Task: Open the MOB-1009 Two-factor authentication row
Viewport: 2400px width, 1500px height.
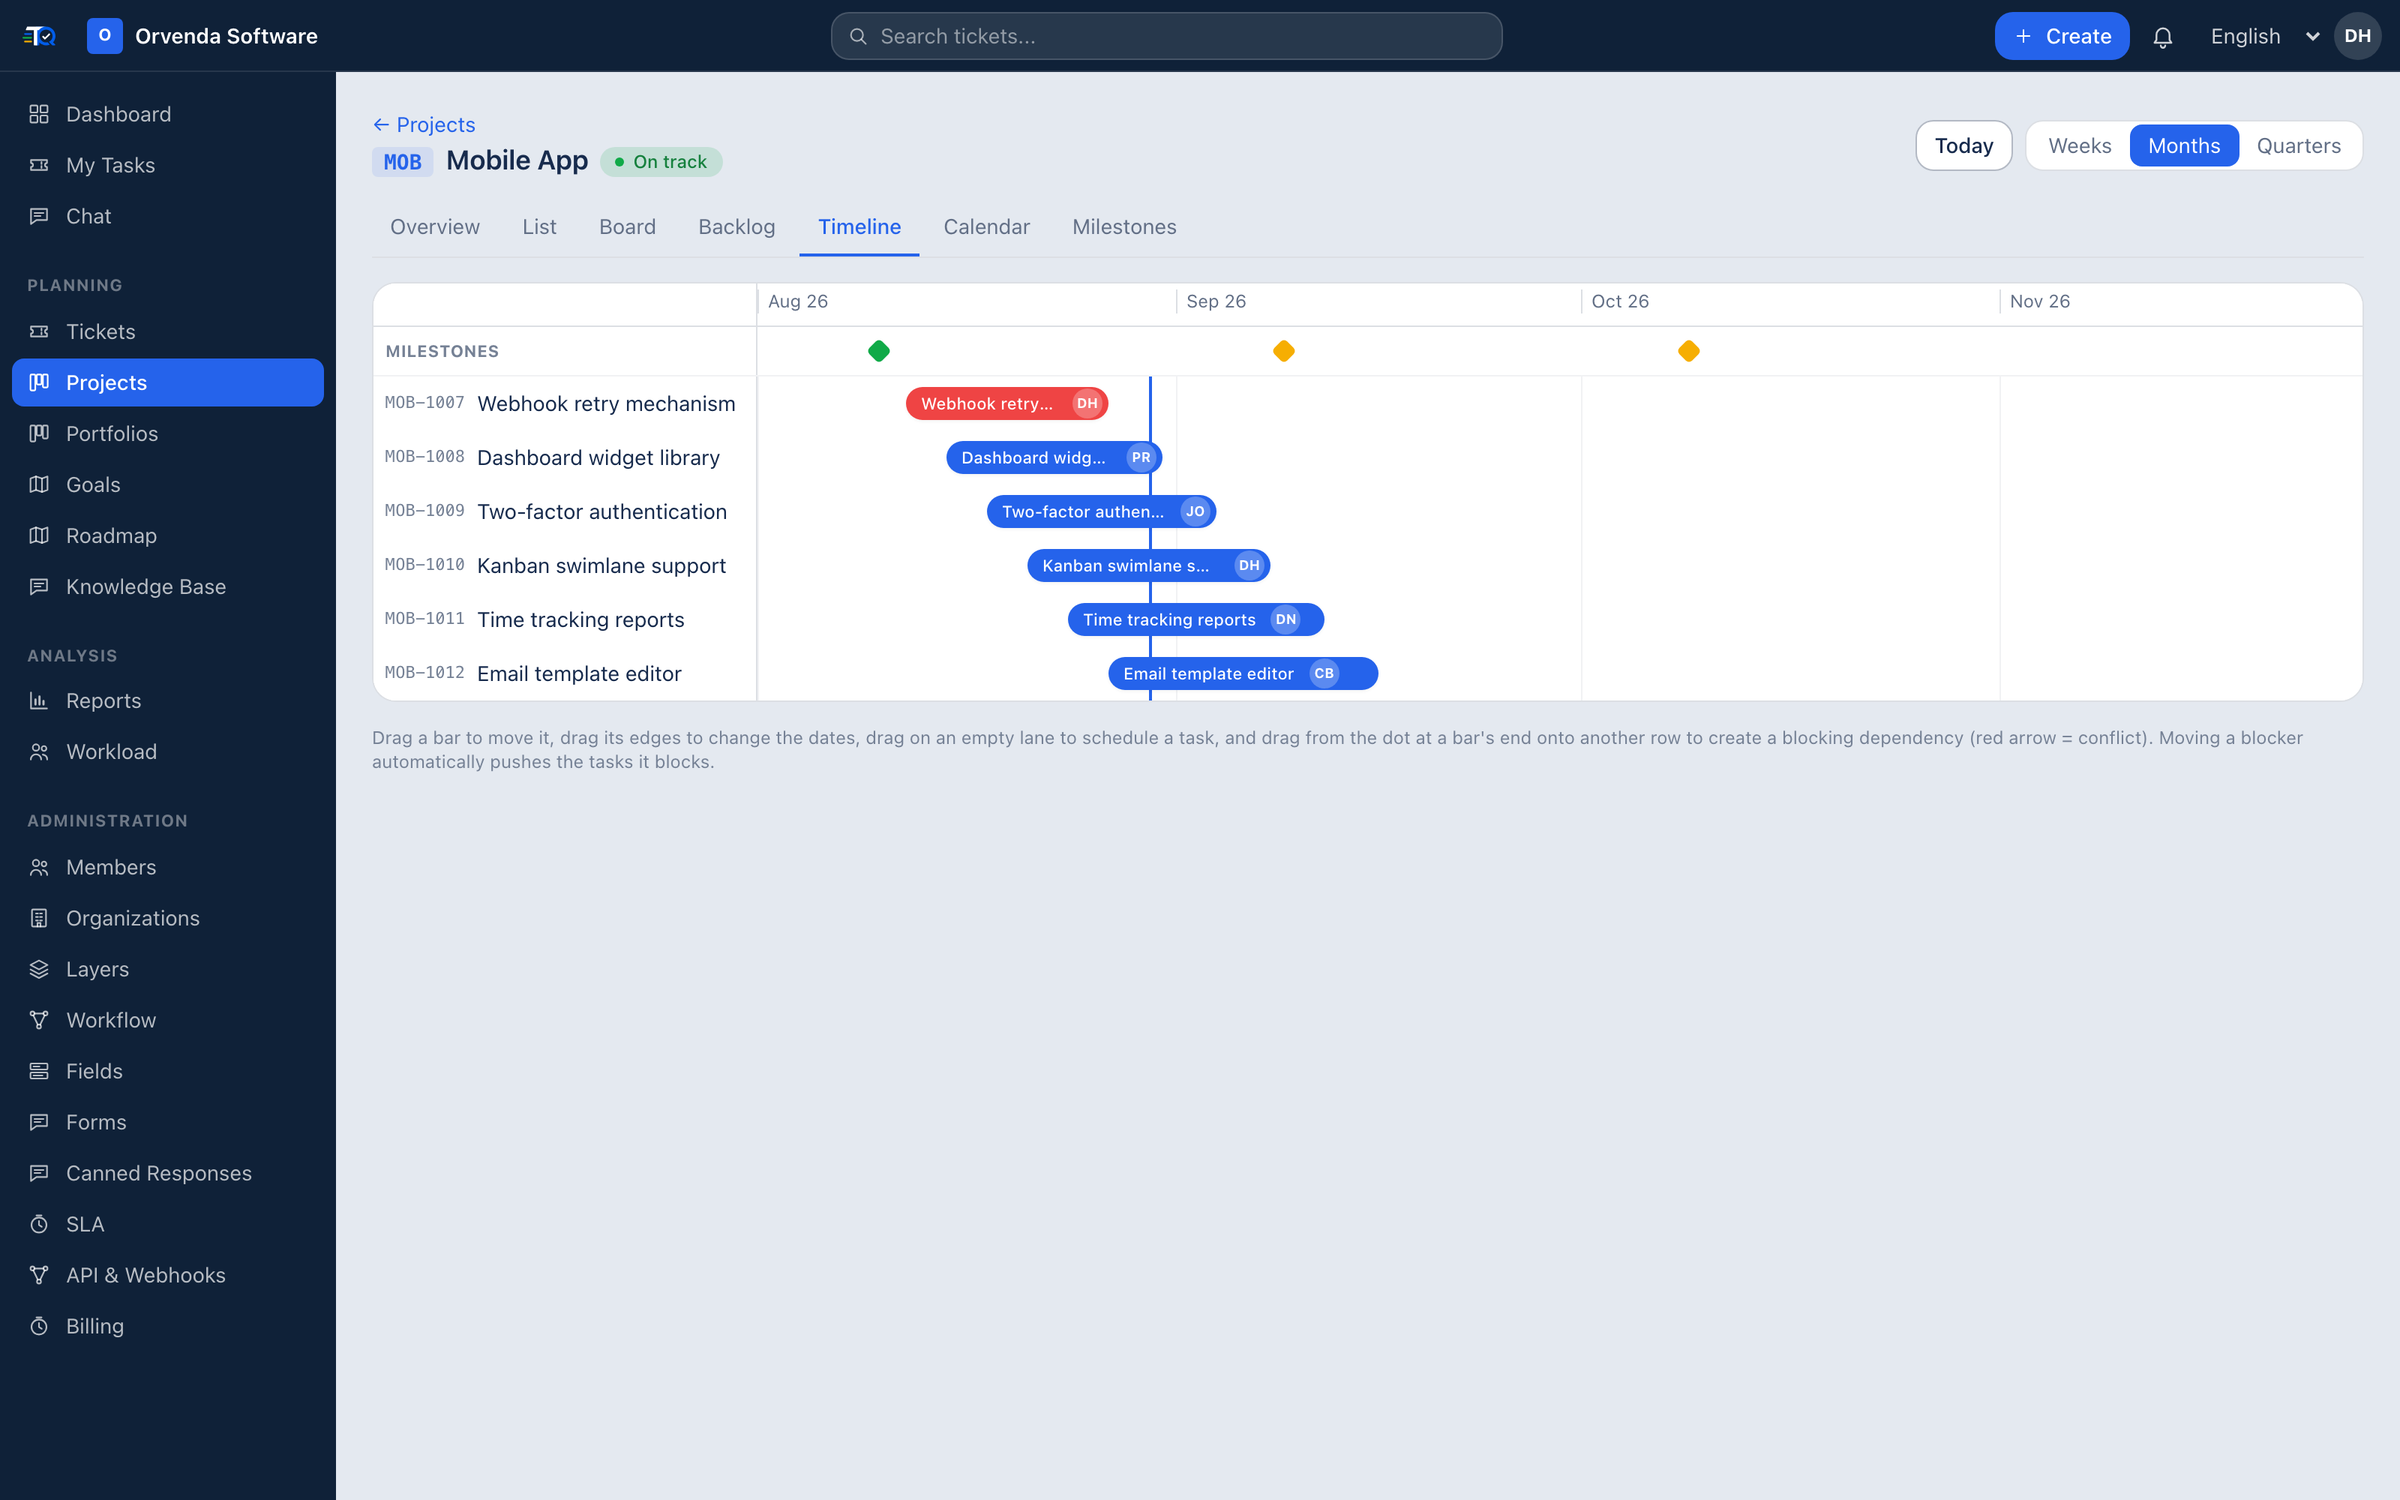Action: 565,511
